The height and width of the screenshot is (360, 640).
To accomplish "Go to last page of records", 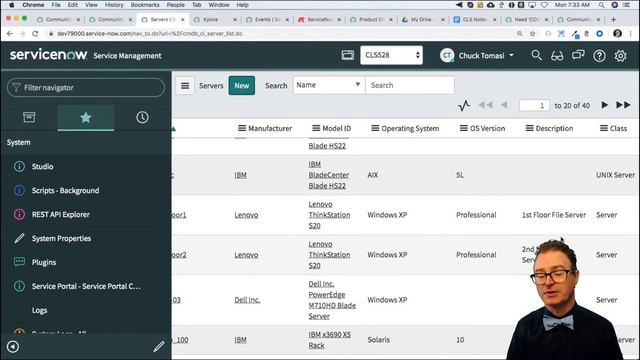I will [623, 105].
